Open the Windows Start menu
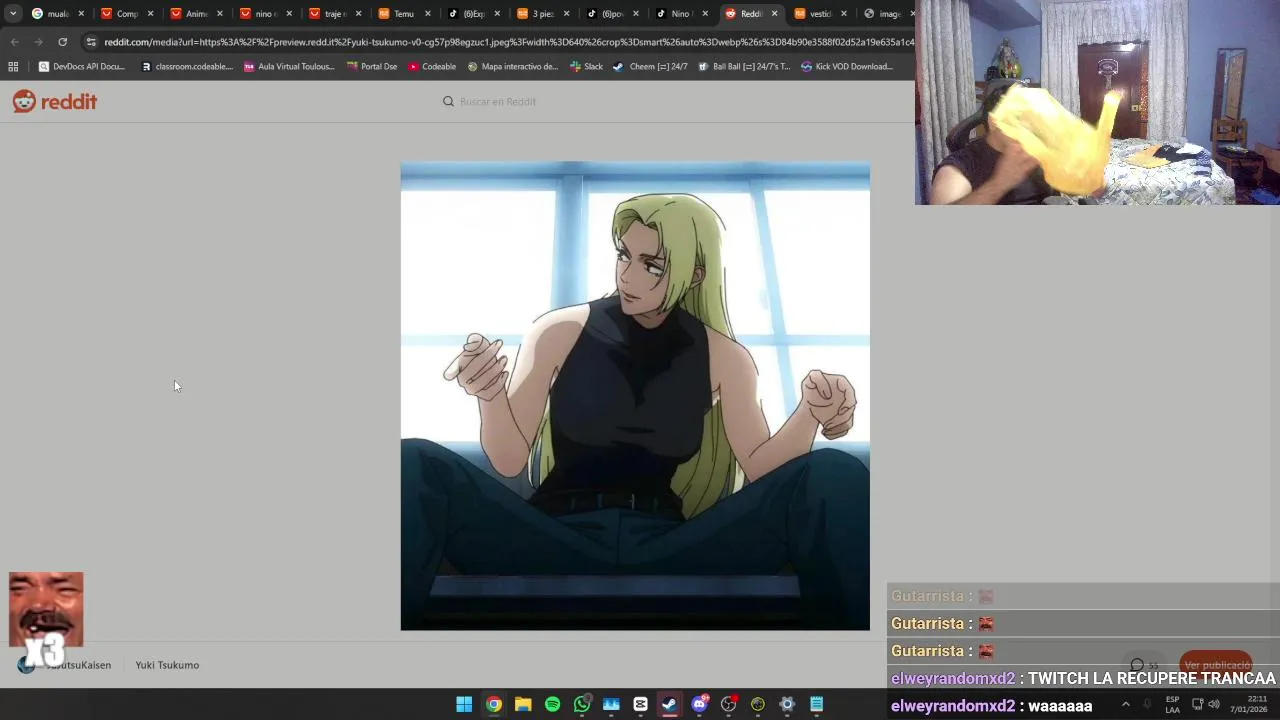This screenshot has width=1280, height=720. 464,704
